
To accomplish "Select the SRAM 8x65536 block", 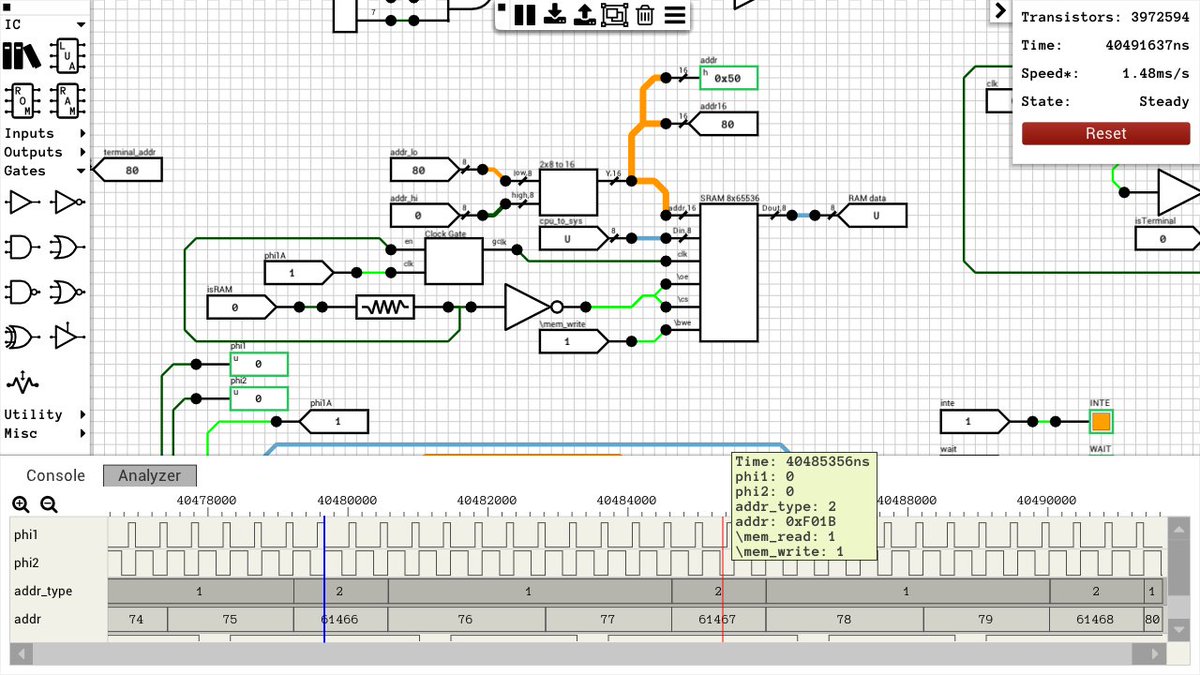I will [x=729, y=271].
